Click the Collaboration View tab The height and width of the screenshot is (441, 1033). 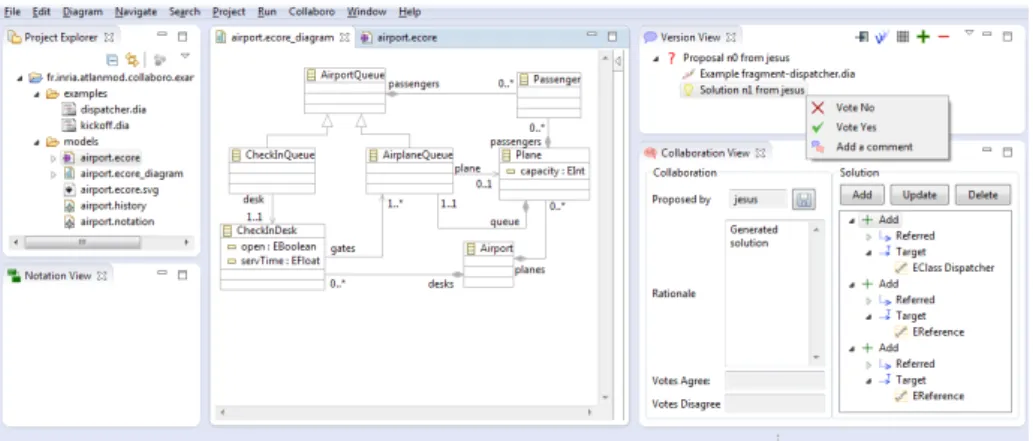pos(705,153)
